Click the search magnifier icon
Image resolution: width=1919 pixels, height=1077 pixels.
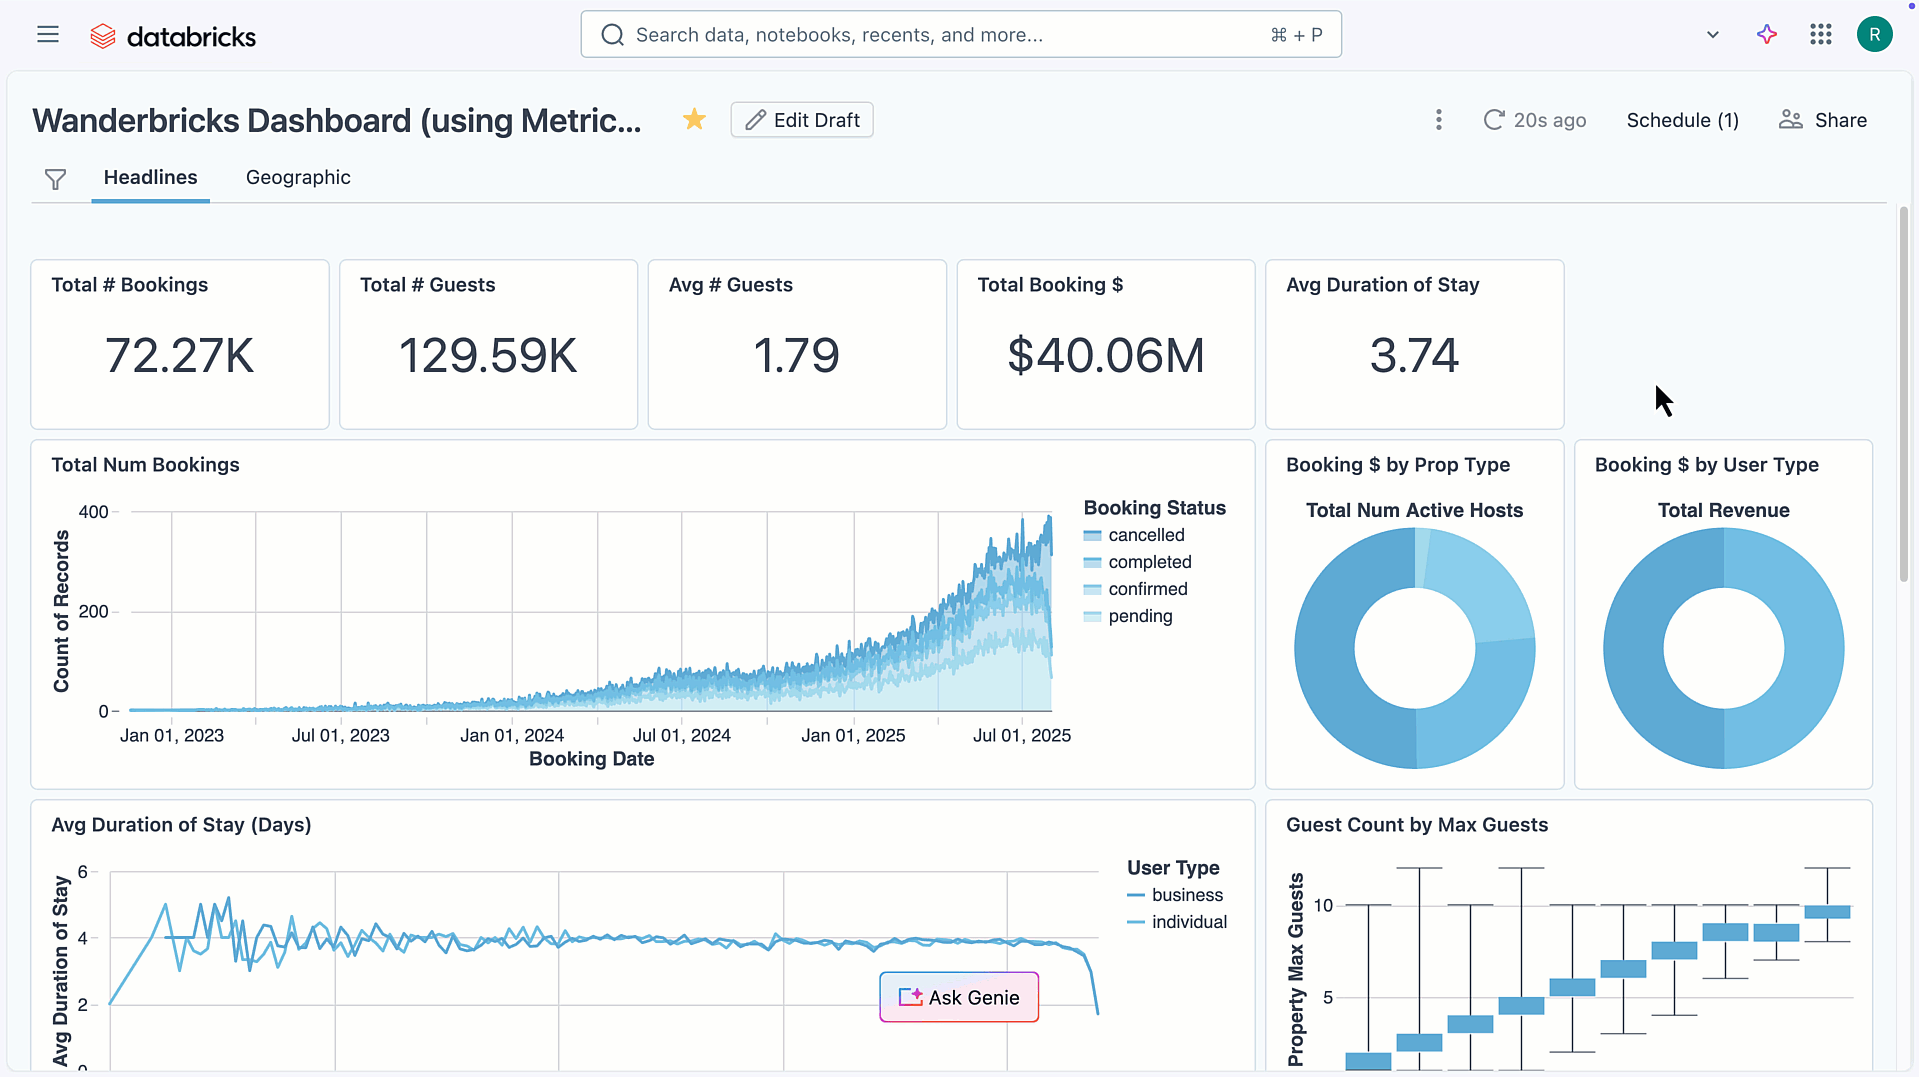point(613,34)
